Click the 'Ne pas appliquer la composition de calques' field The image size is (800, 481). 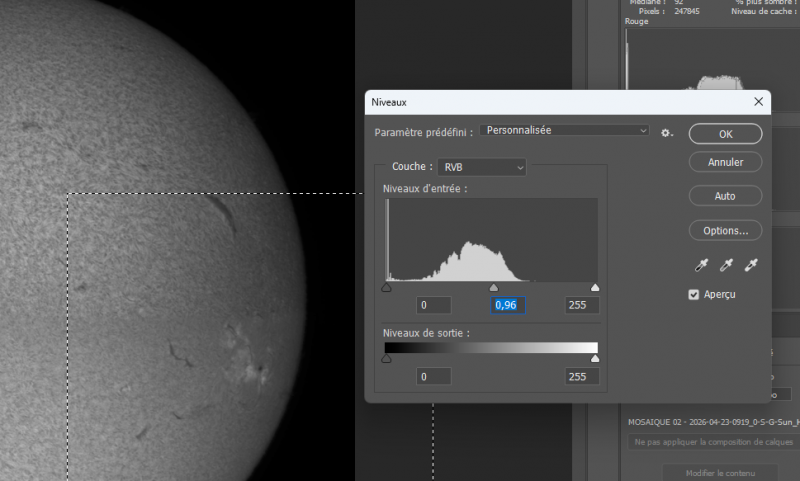[714, 442]
